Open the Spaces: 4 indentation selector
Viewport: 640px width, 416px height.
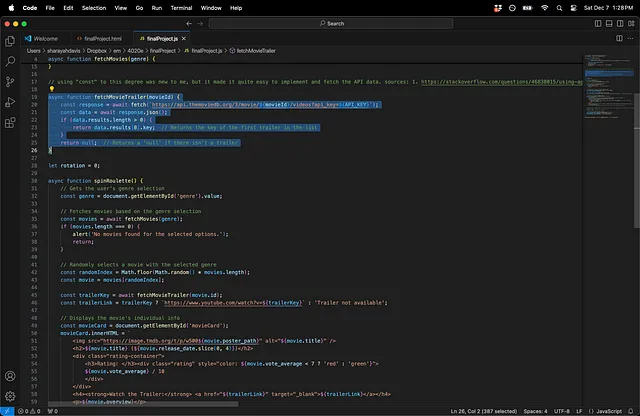click(536, 410)
